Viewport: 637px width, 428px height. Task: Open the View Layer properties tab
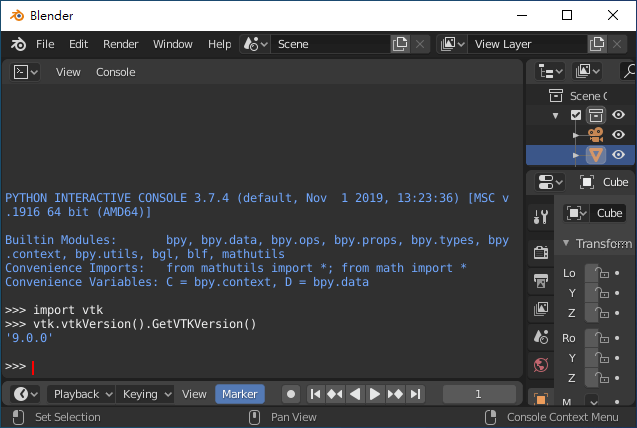coord(541,309)
